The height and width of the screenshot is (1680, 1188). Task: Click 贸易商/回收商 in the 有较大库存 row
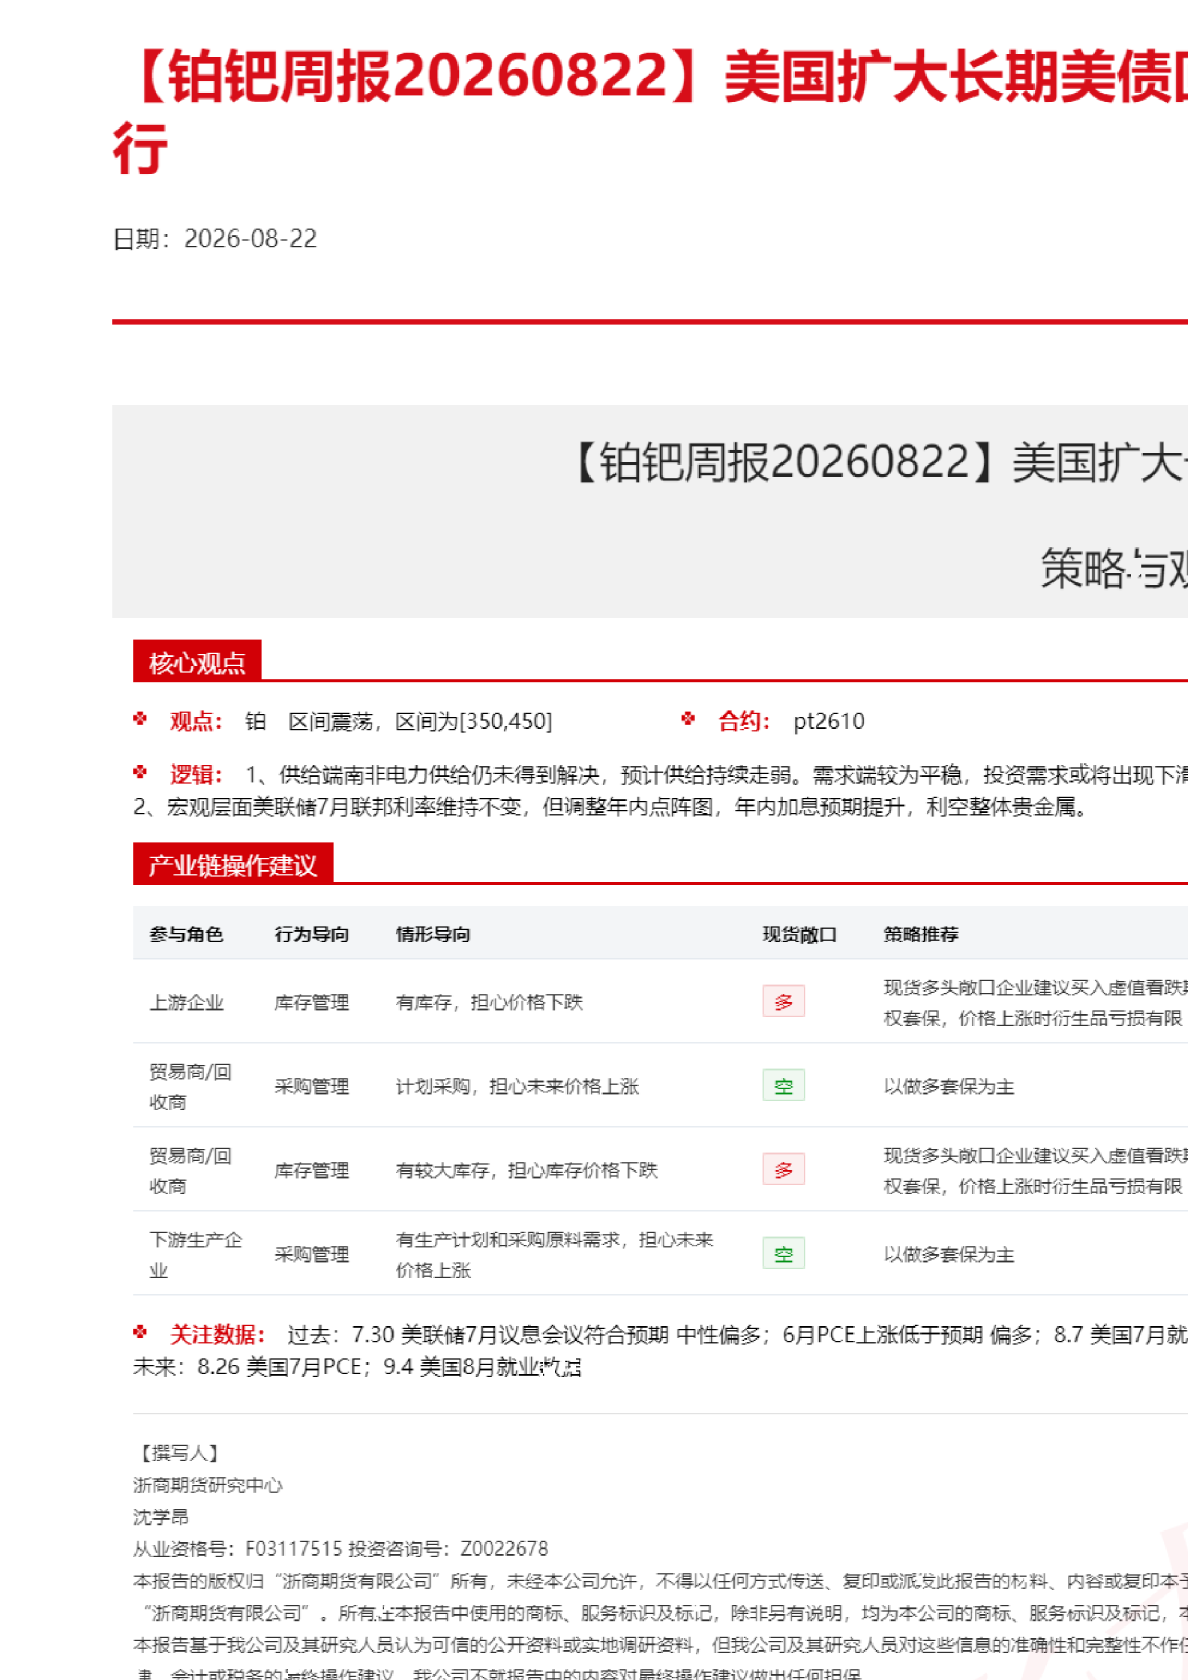[x=190, y=1171]
